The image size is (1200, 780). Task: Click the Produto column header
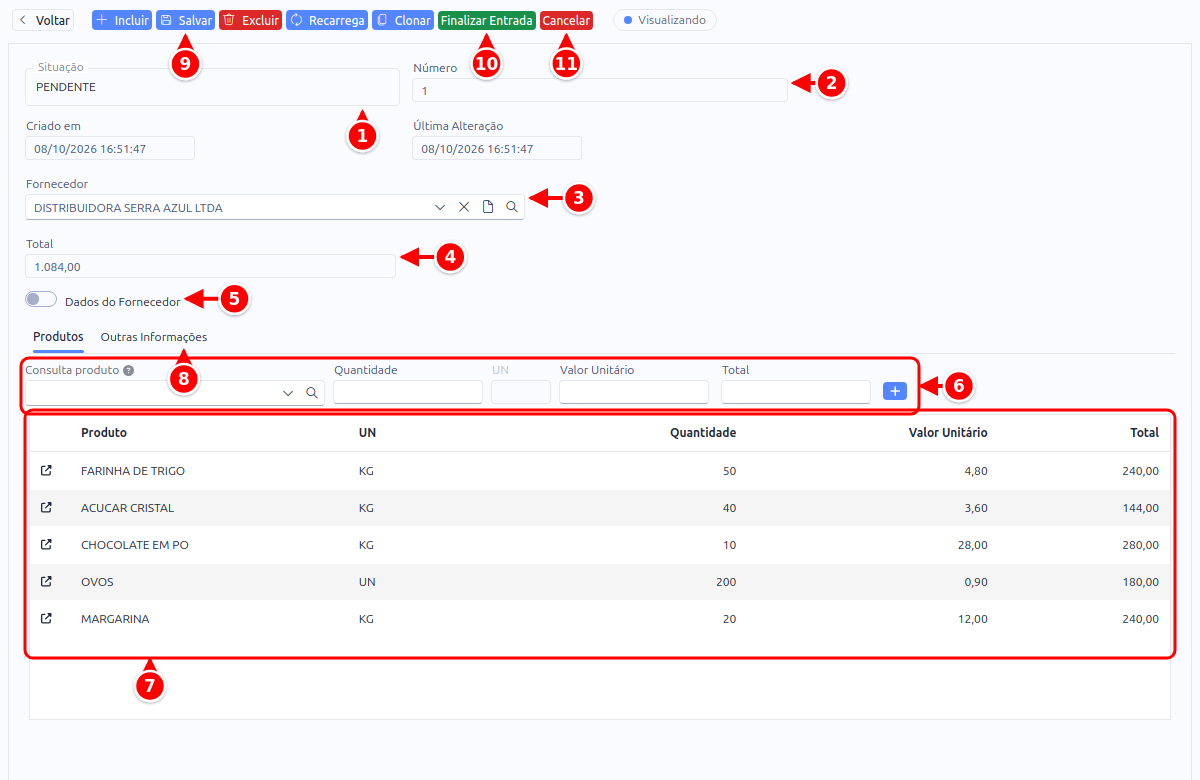tap(104, 432)
